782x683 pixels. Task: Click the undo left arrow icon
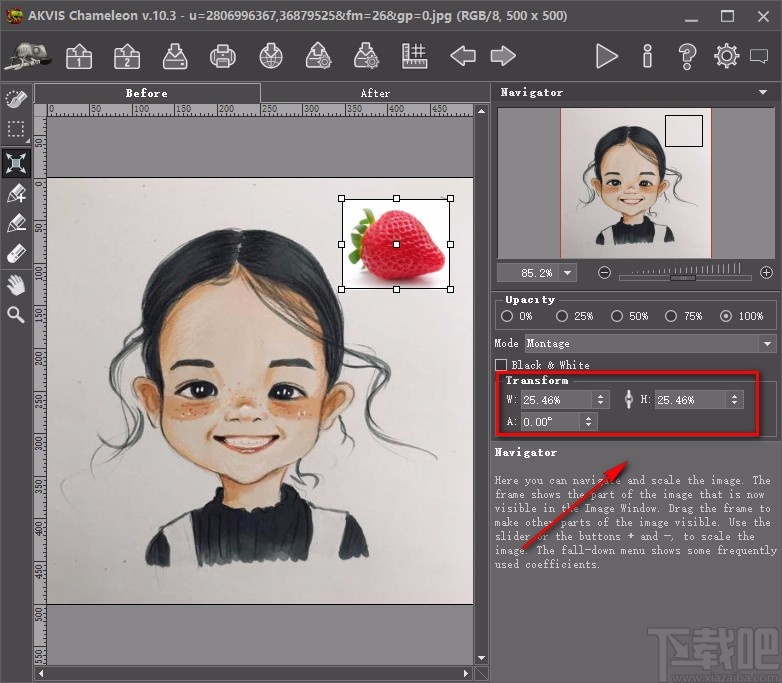463,56
